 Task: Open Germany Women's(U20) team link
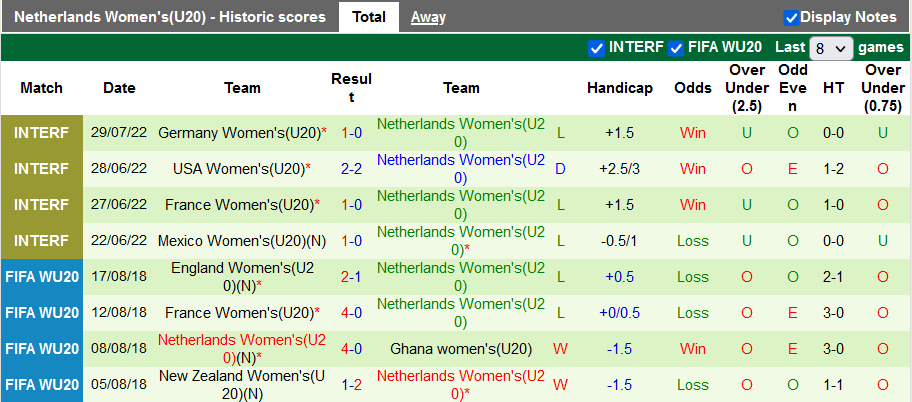tap(238, 133)
